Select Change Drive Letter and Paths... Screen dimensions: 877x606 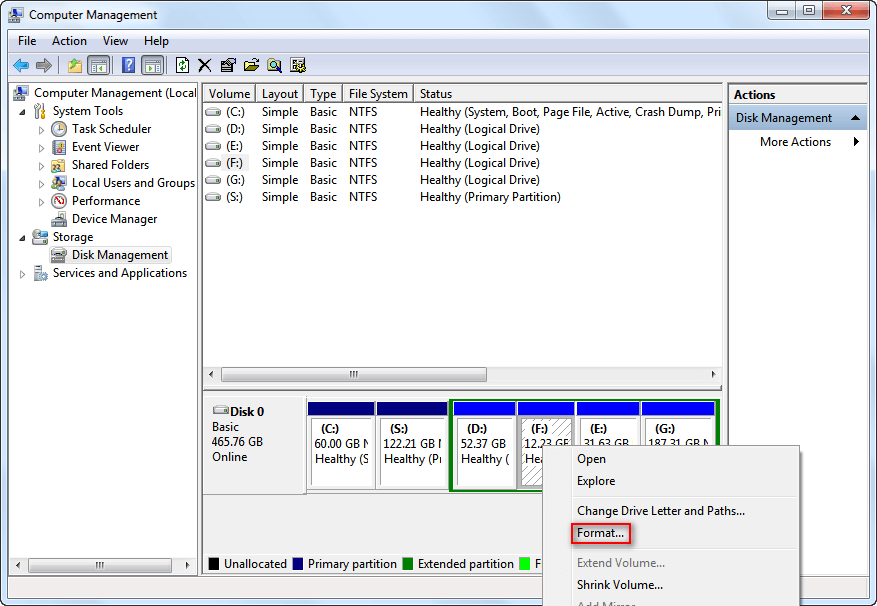click(x=661, y=511)
